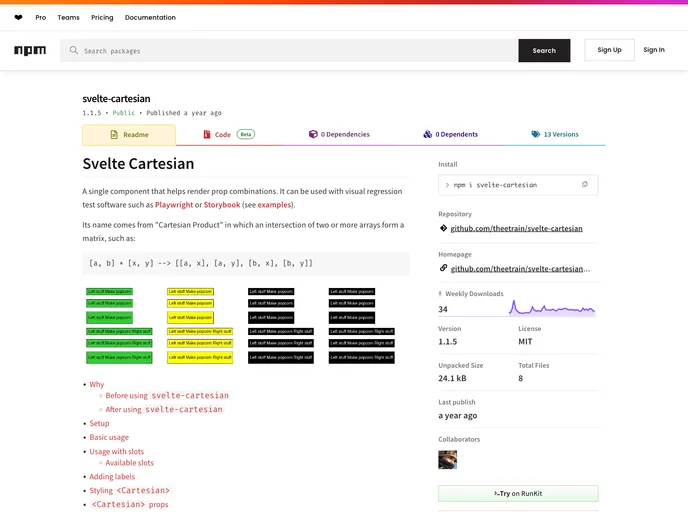Screen dimensions: 688x512
Task: Open the Playwright link
Action: click(174, 205)
